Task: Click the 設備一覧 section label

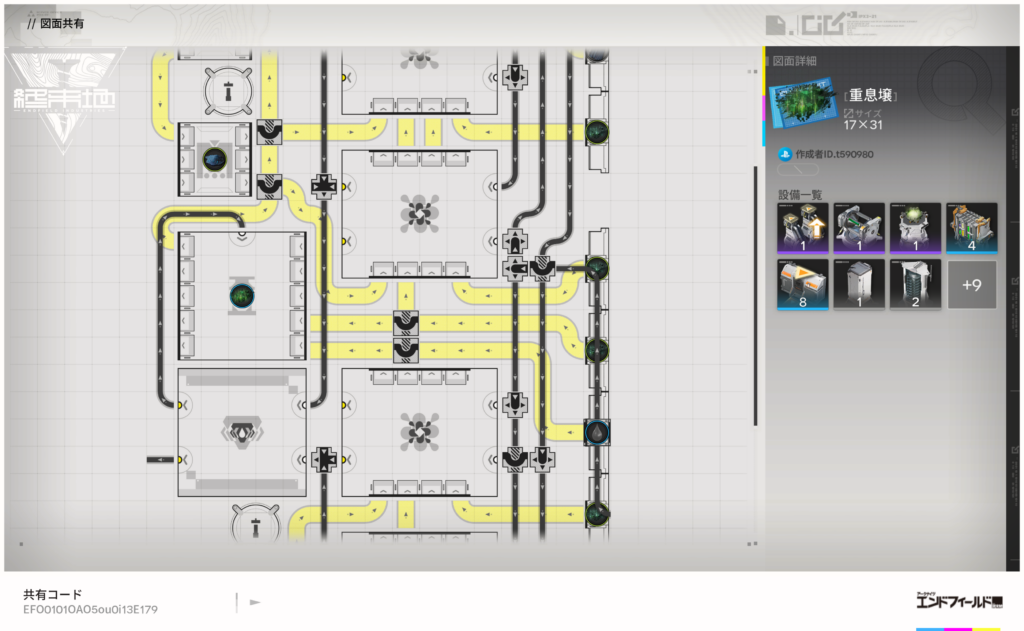Action: pos(799,194)
